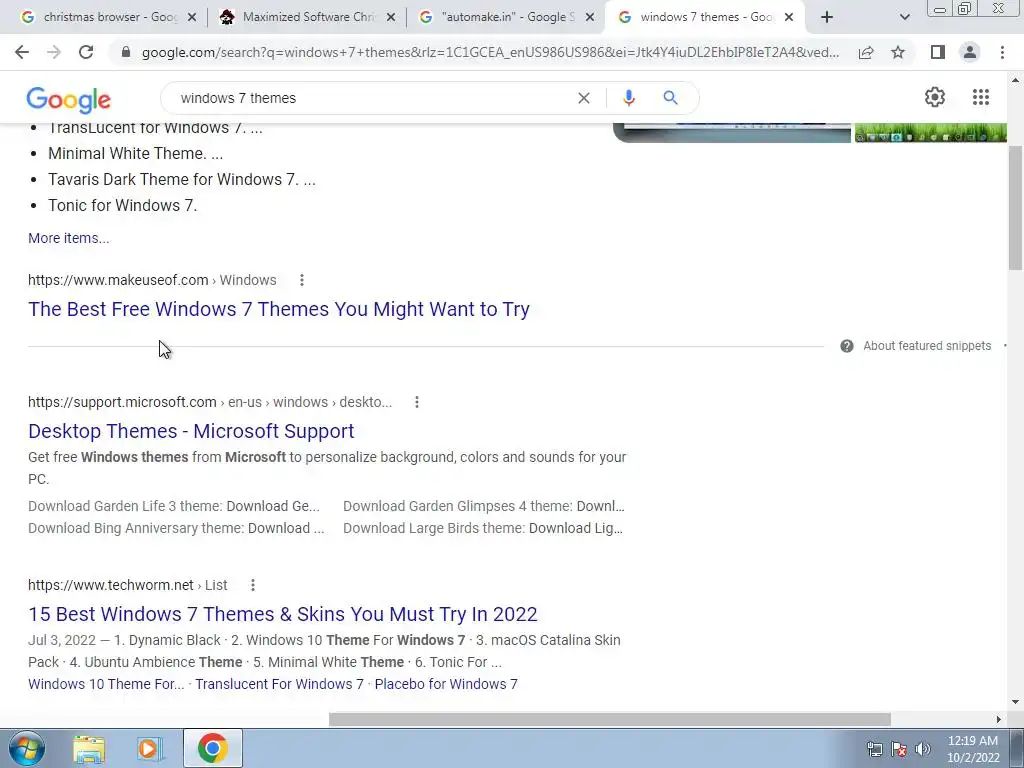Viewport: 1024px width, 768px height.
Task: Share this page via share icon
Action: click(x=866, y=52)
